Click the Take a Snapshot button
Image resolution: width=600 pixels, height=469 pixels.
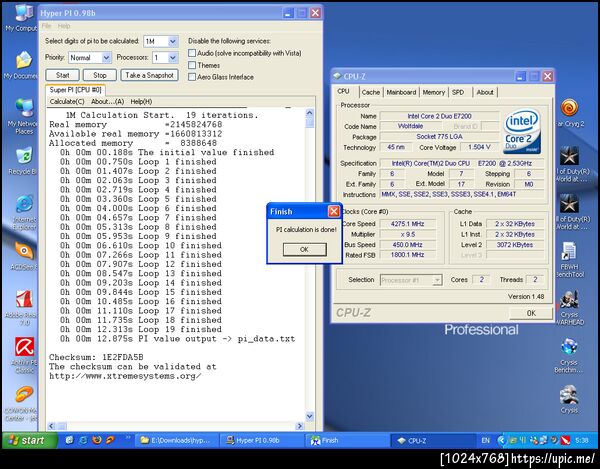point(147,75)
